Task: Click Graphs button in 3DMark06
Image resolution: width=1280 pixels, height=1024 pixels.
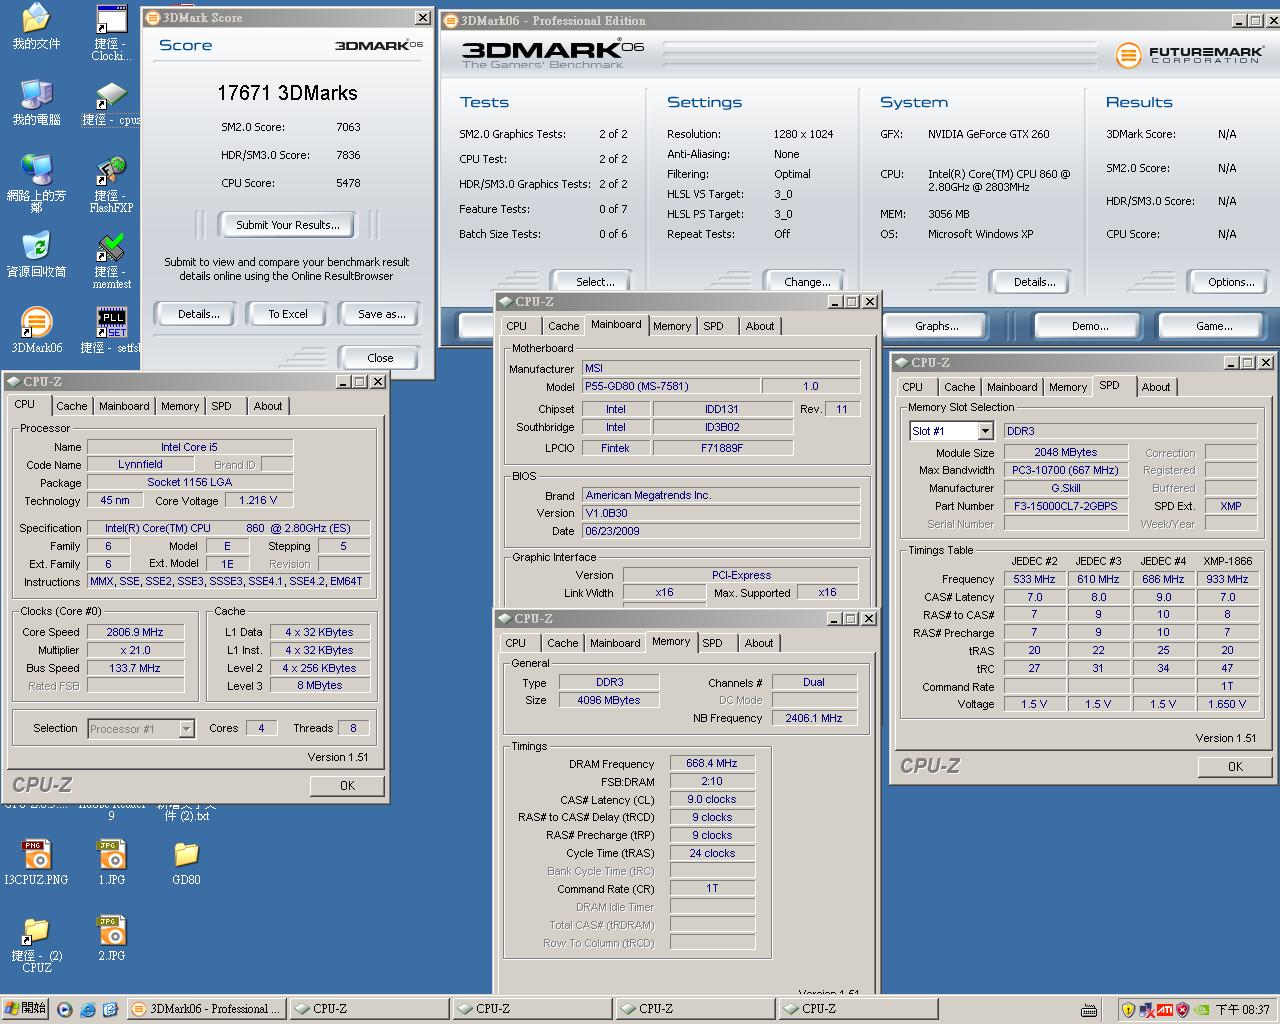Action: [937, 326]
